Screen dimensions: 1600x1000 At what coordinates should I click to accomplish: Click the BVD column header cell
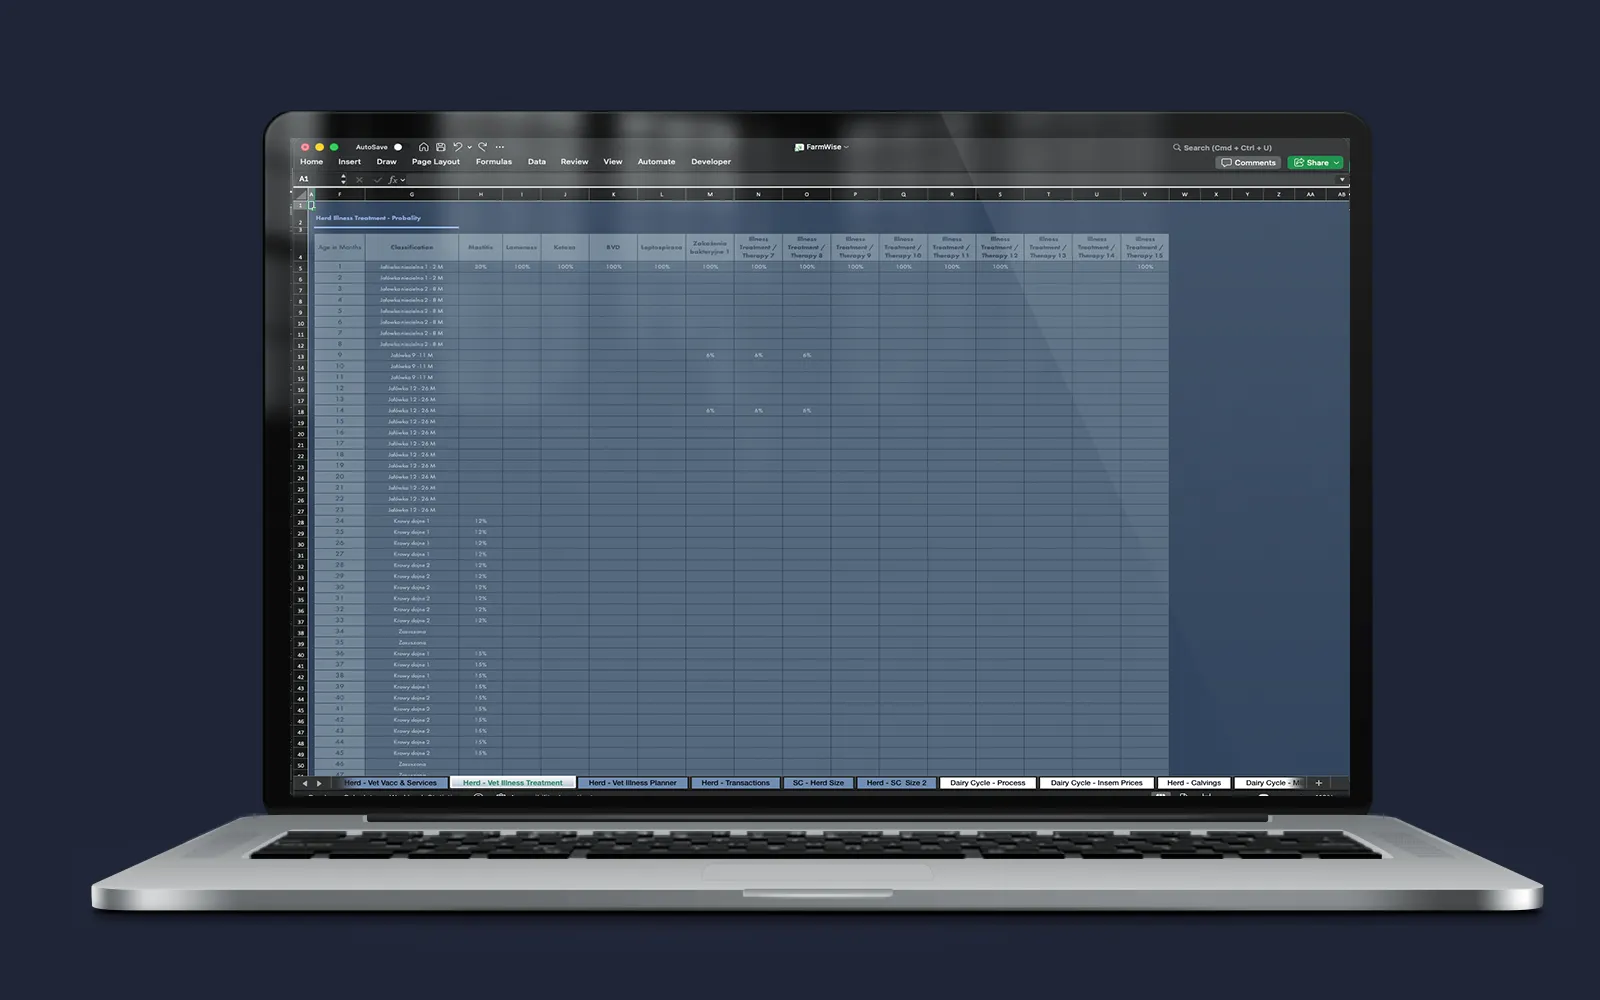tap(613, 247)
